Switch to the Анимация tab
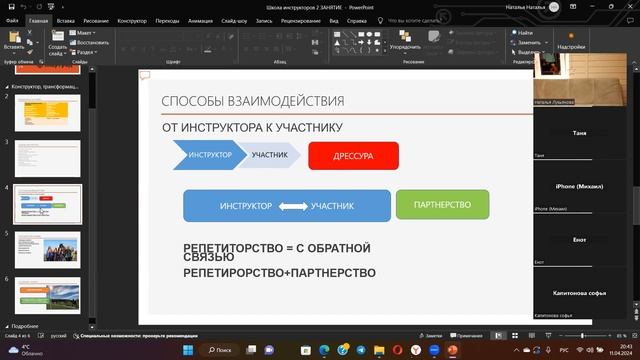 point(200,20)
